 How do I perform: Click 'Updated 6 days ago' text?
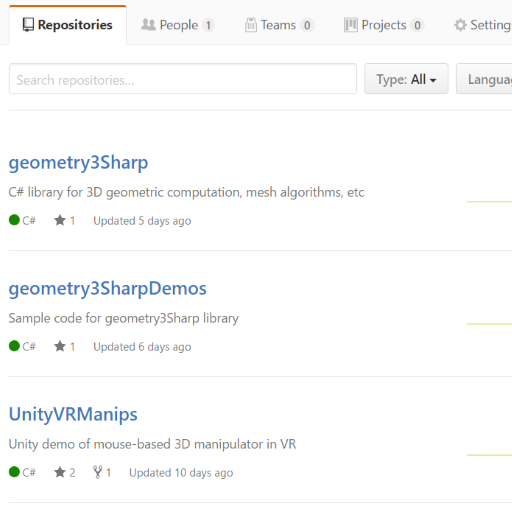coord(142,347)
